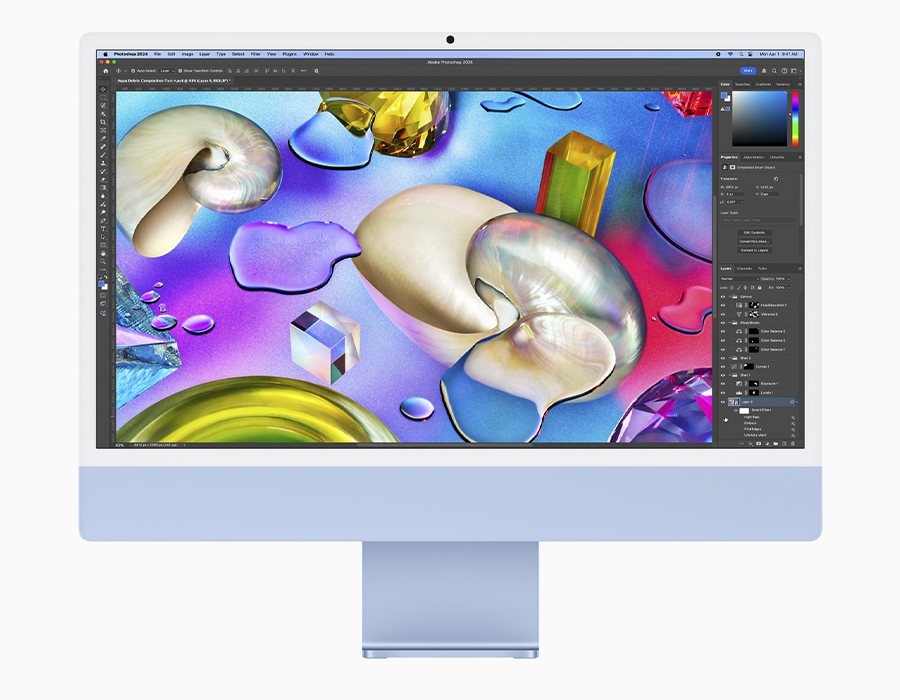The image size is (900, 700).
Task: Click the Aqua Debris Composition document tab
Action: [x=174, y=81]
